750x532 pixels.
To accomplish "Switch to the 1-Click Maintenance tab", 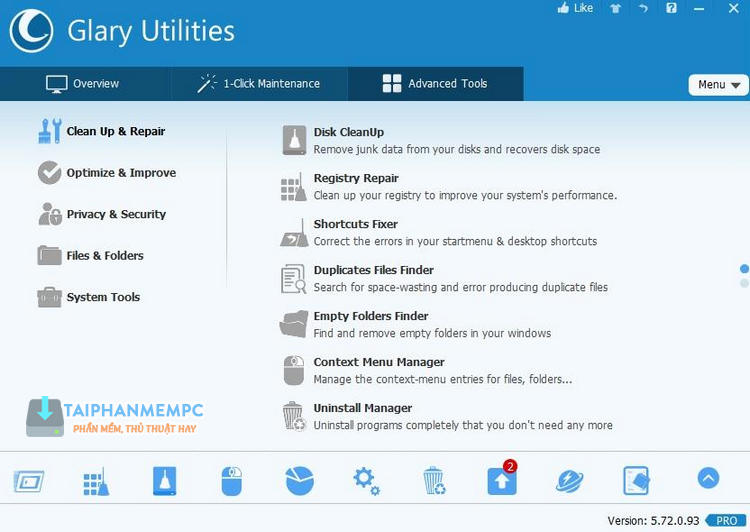I will tap(258, 84).
